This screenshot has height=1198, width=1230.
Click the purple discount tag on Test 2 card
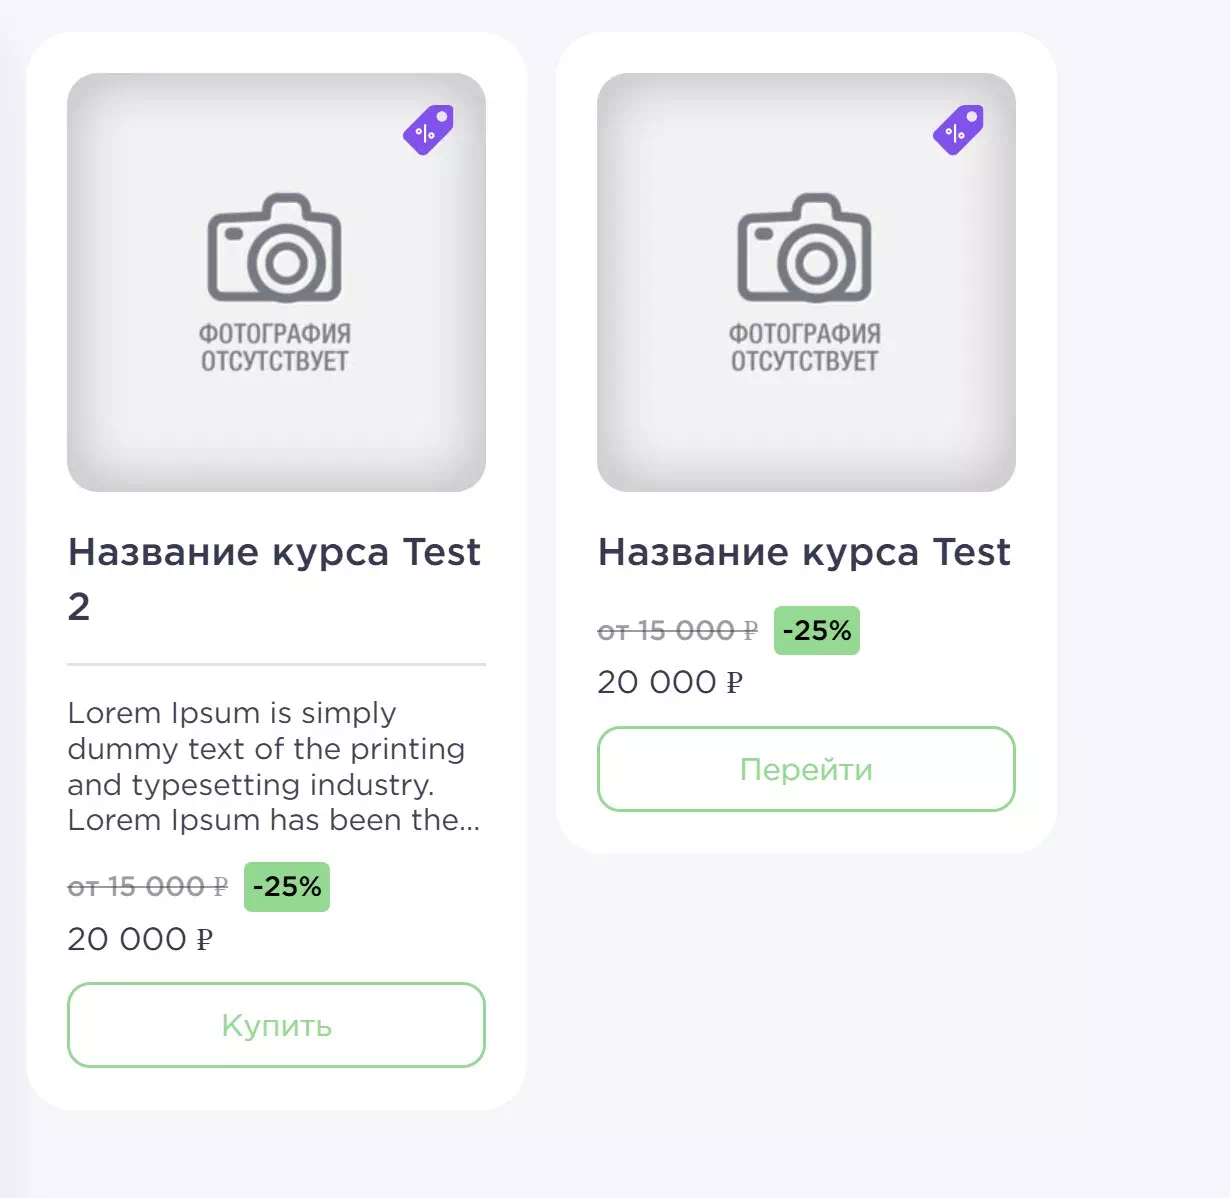coord(428,130)
